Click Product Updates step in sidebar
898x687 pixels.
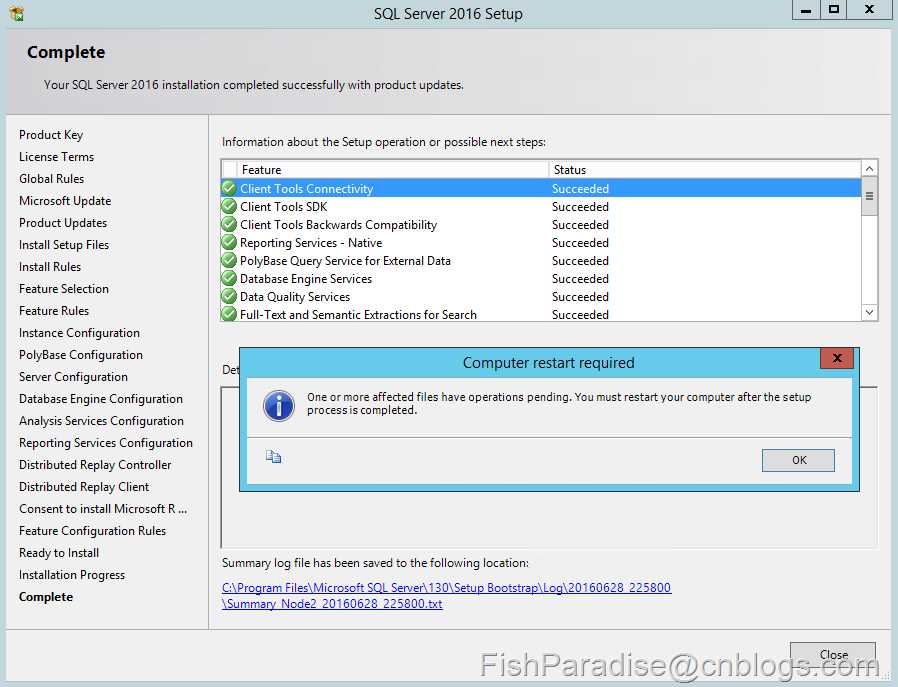tap(63, 223)
